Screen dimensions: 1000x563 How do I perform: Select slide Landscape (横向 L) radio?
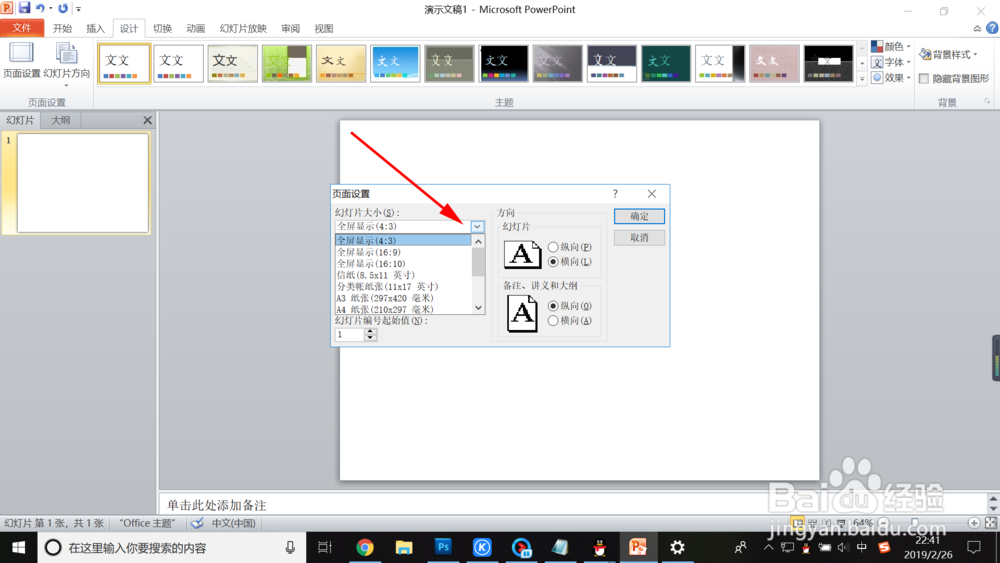(x=553, y=261)
